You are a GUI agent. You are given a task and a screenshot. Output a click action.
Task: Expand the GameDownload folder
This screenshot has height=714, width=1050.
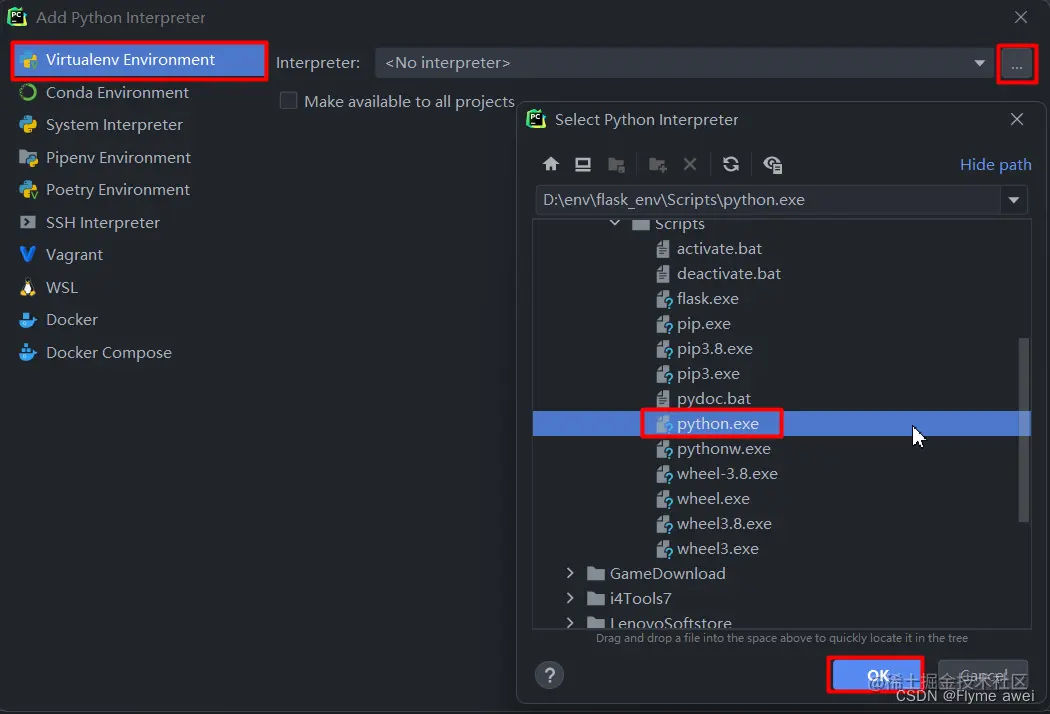pyautogui.click(x=570, y=573)
